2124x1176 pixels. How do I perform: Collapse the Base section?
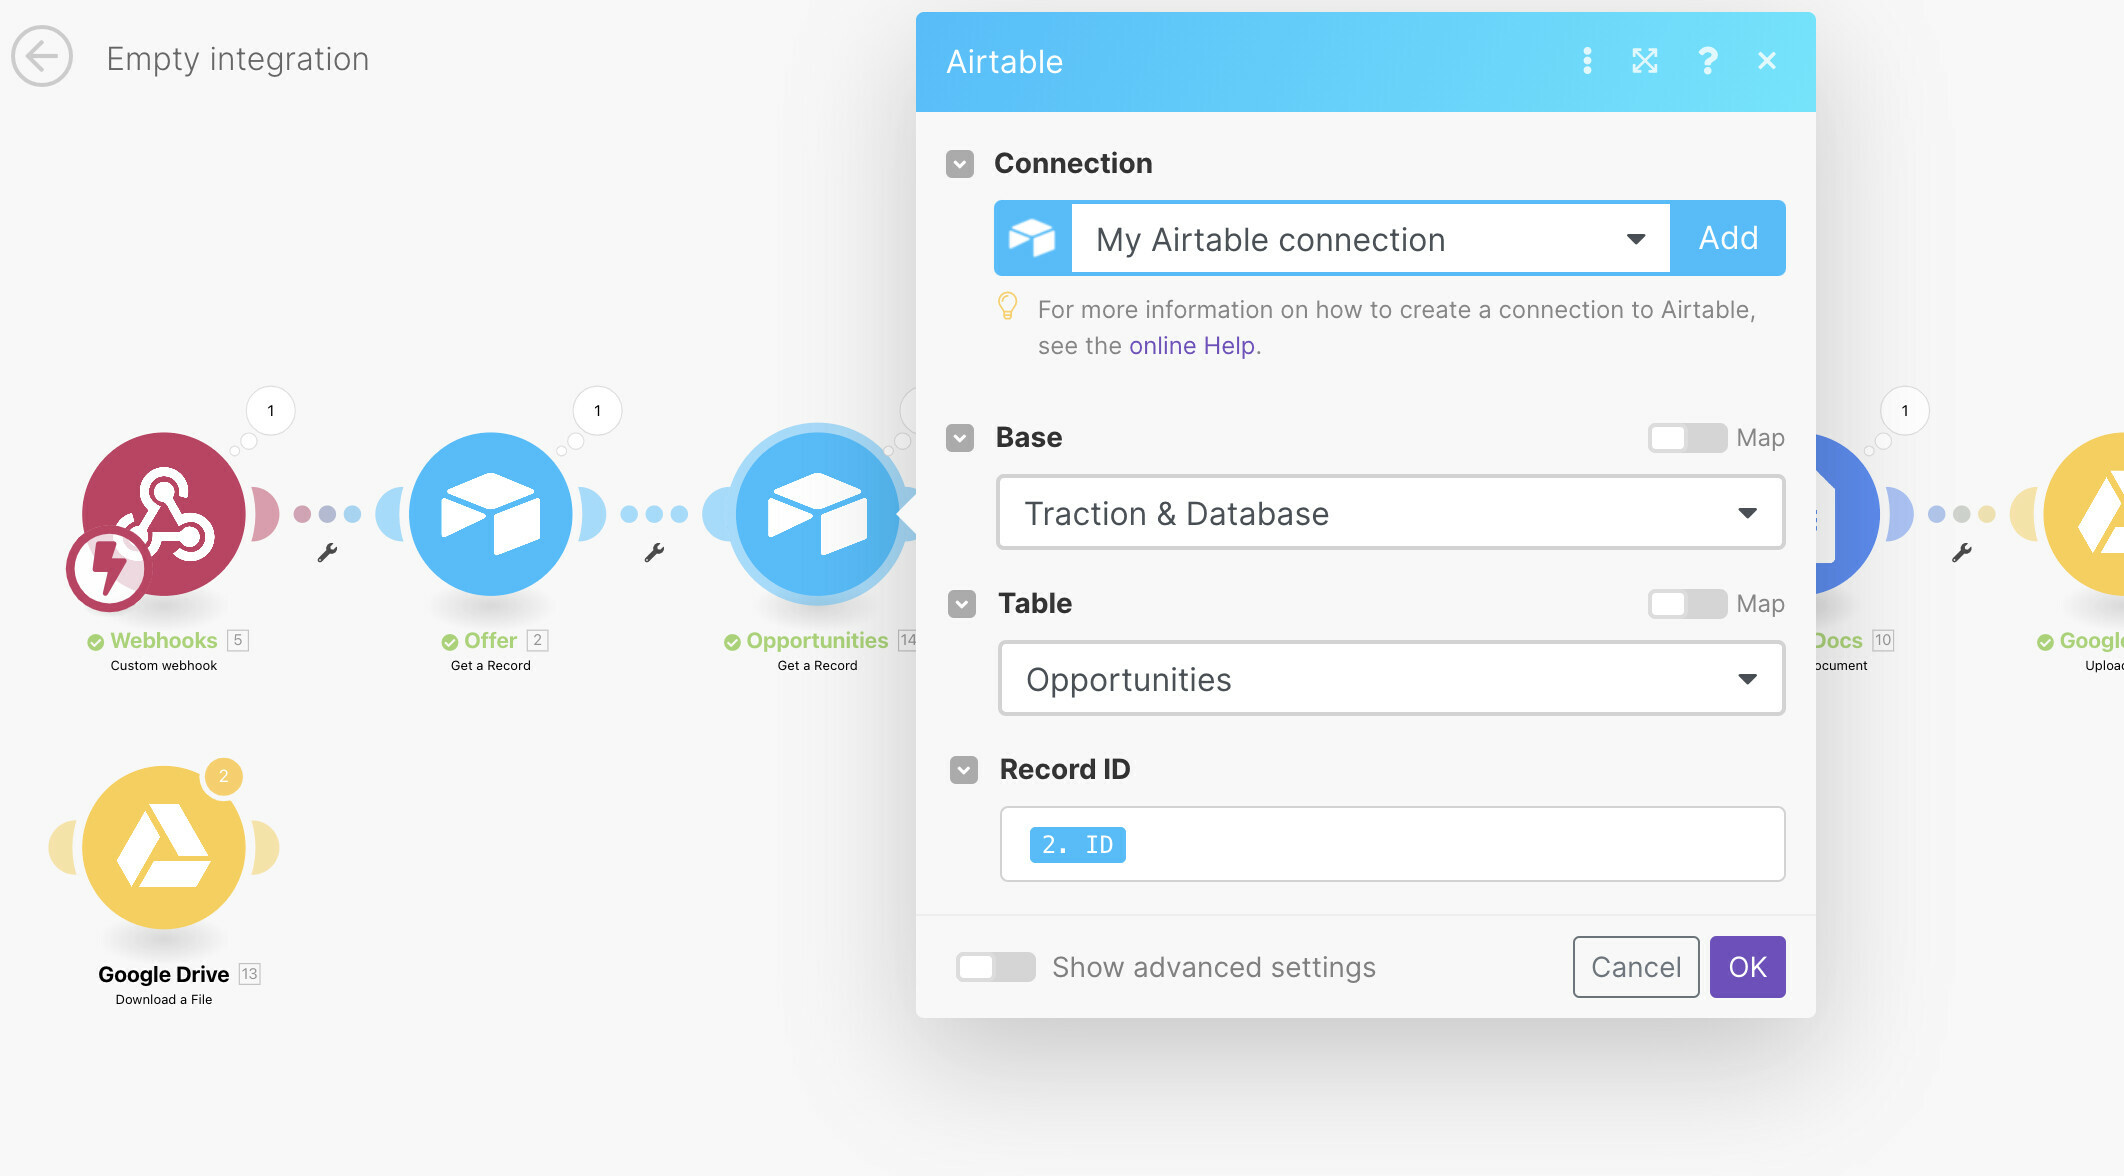[960, 438]
